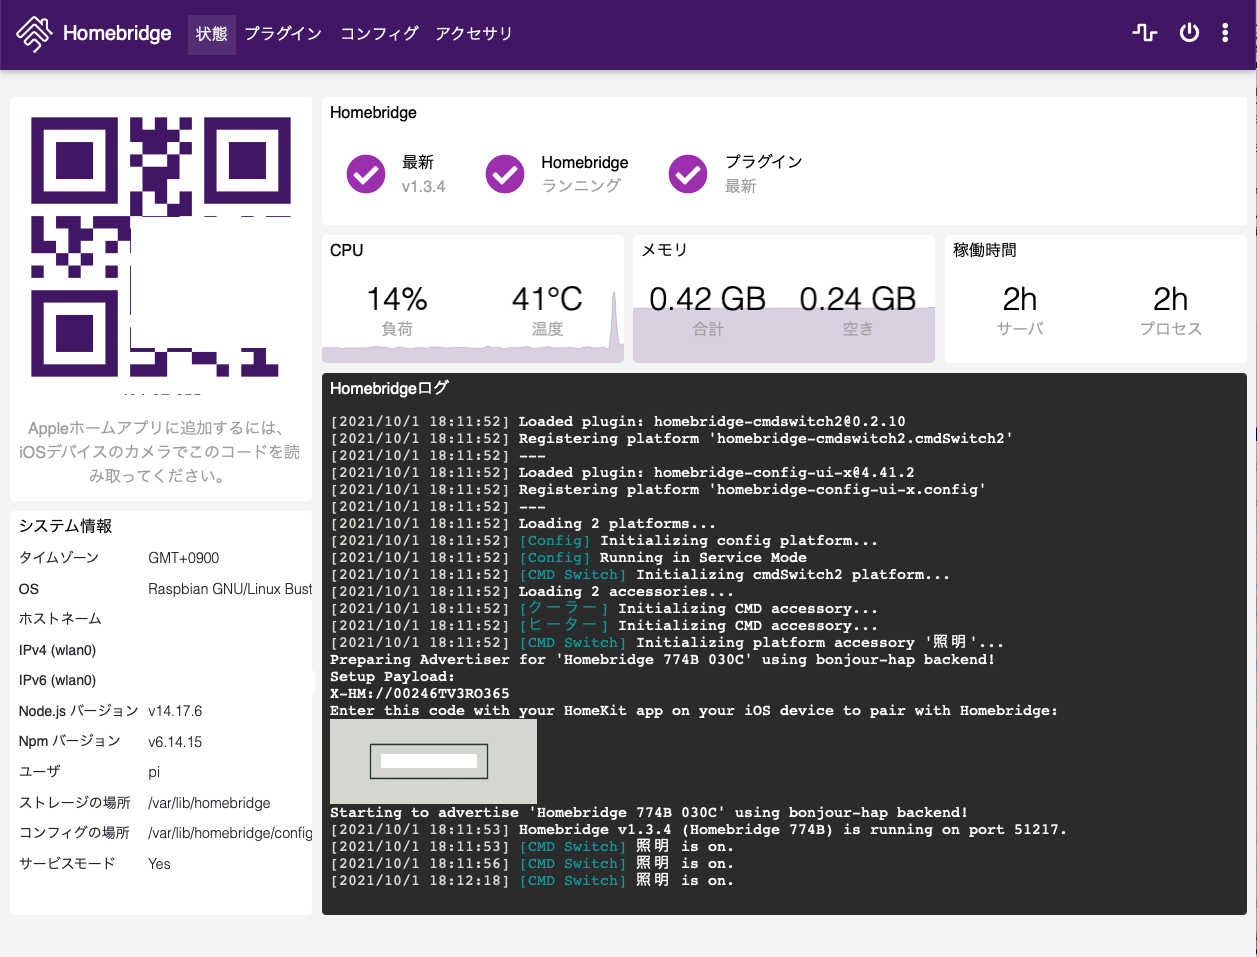The width and height of the screenshot is (1257, 957).
Task: Click the 'Loading 2 platforms...' log line
Action: coord(523,524)
